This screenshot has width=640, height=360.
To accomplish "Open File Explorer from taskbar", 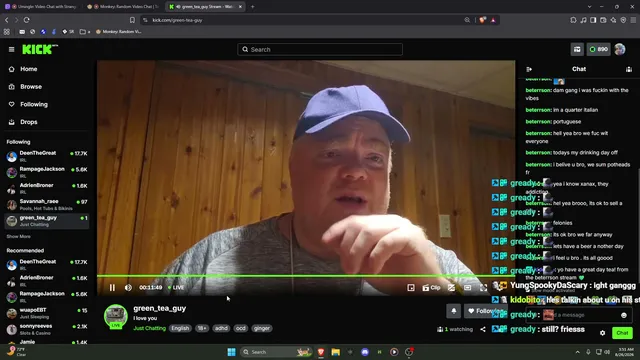I will 336,352.
